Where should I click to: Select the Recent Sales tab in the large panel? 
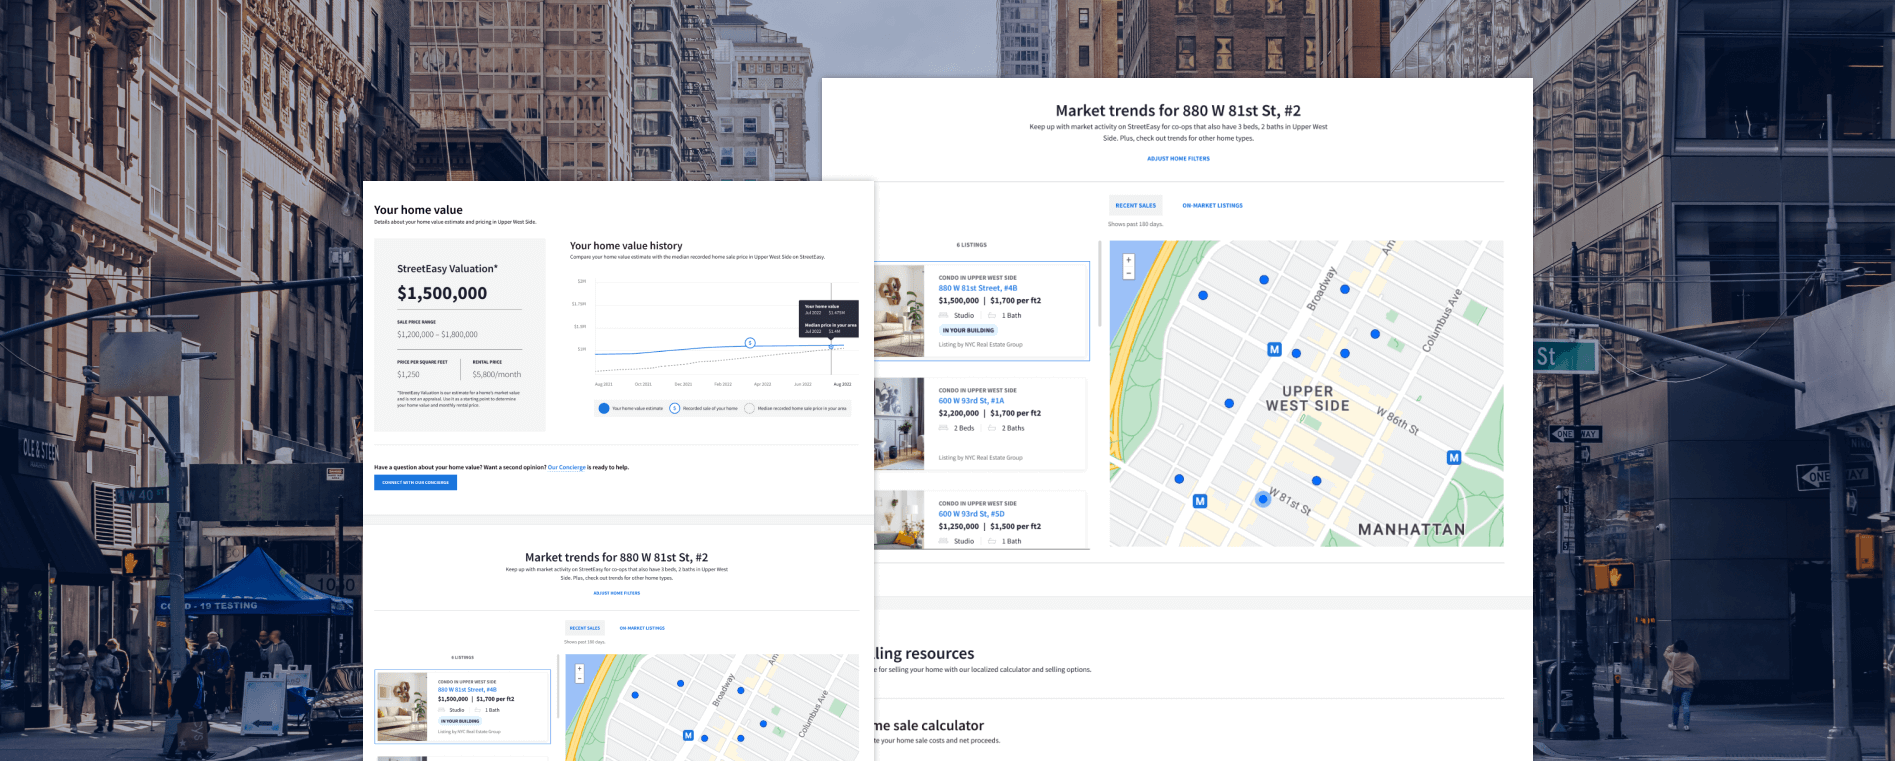(1135, 205)
